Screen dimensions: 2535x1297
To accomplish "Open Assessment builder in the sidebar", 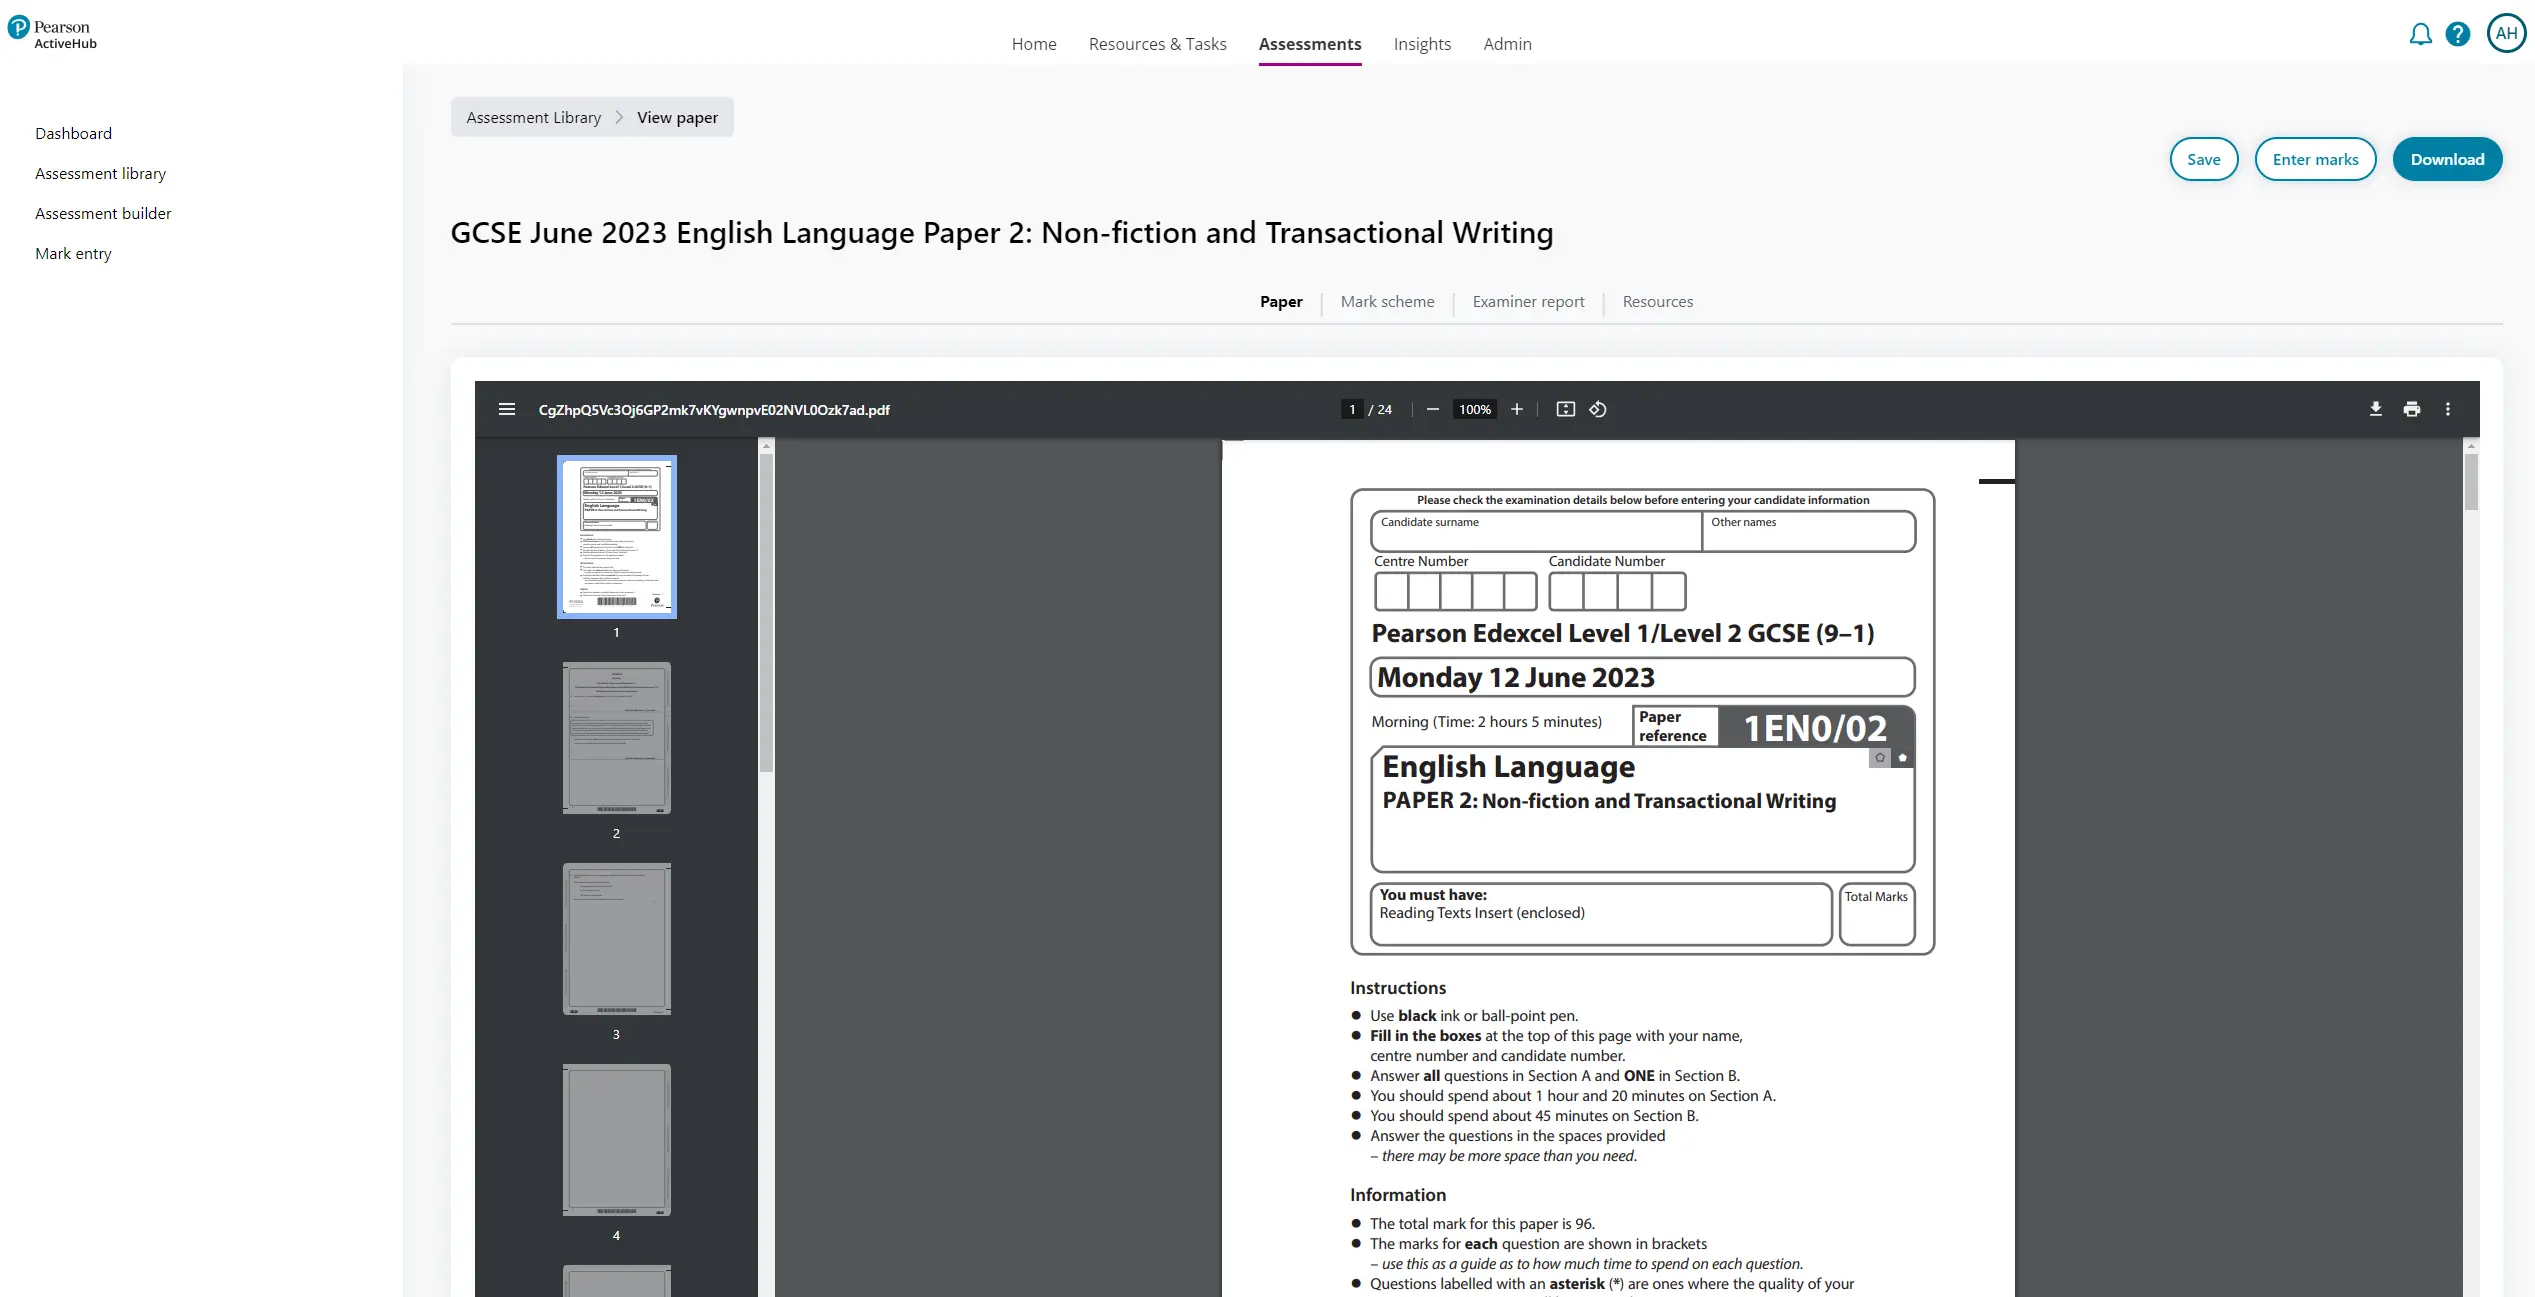I will click(103, 214).
